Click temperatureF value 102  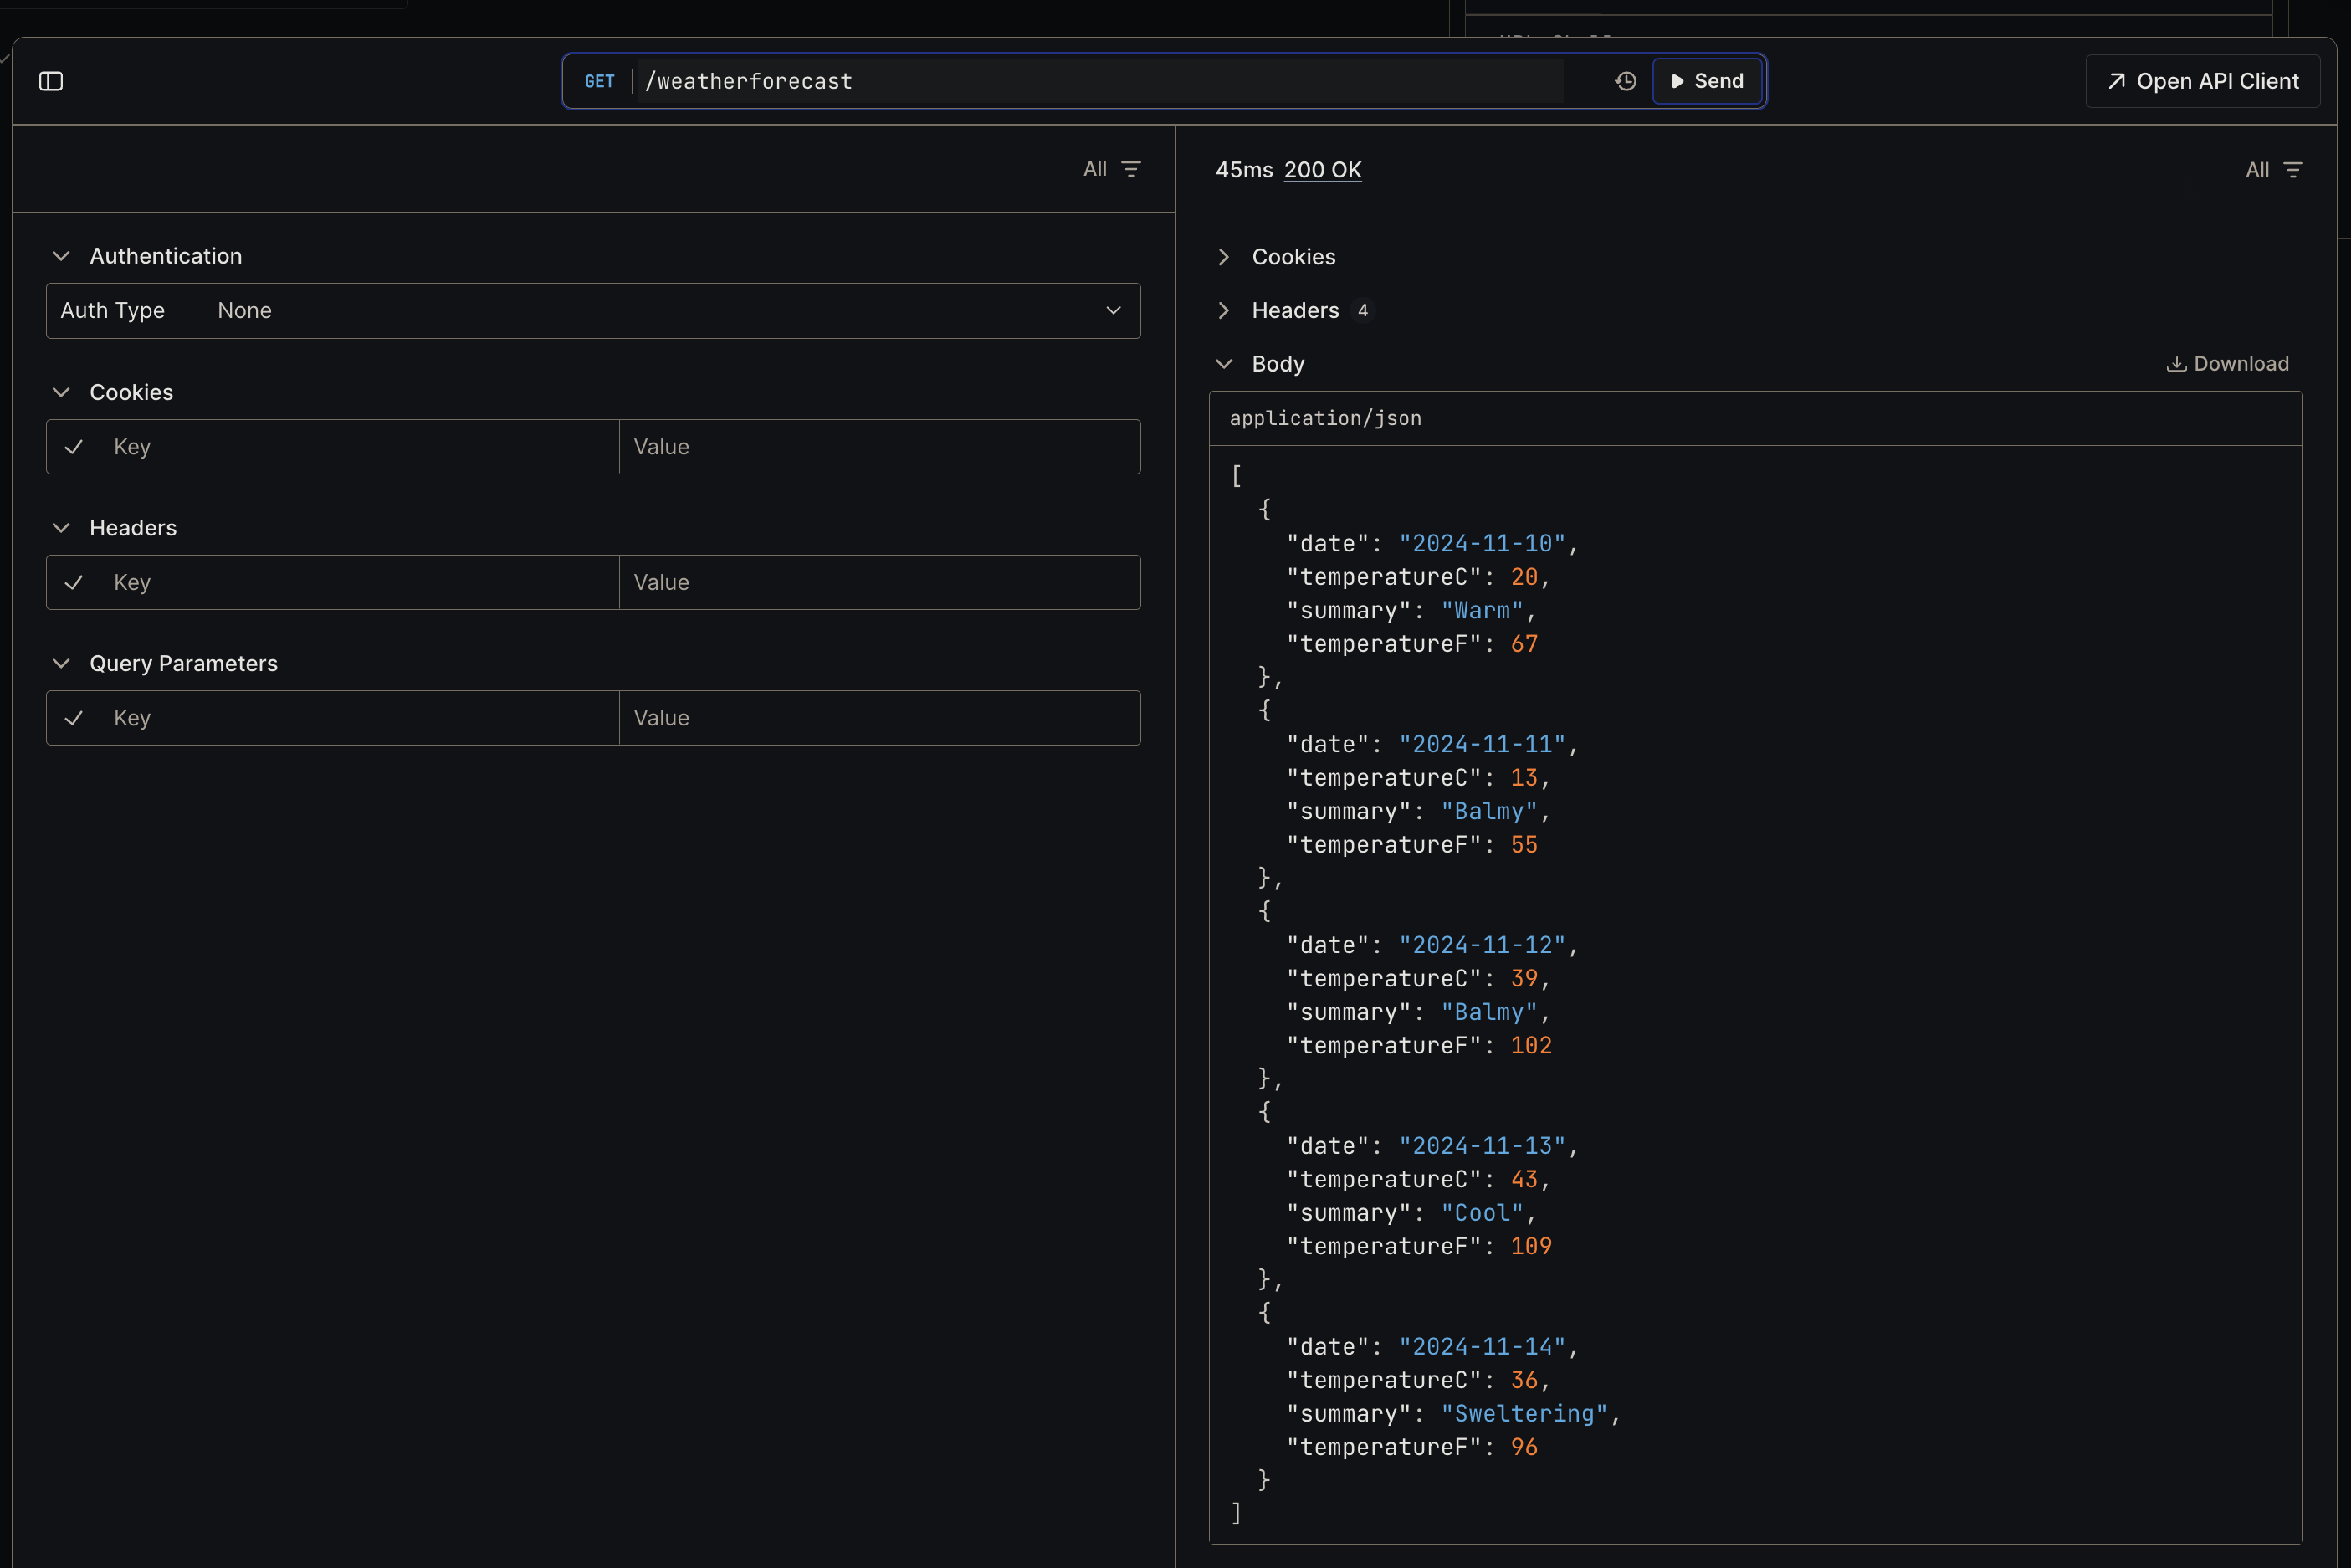click(x=1531, y=1045)
